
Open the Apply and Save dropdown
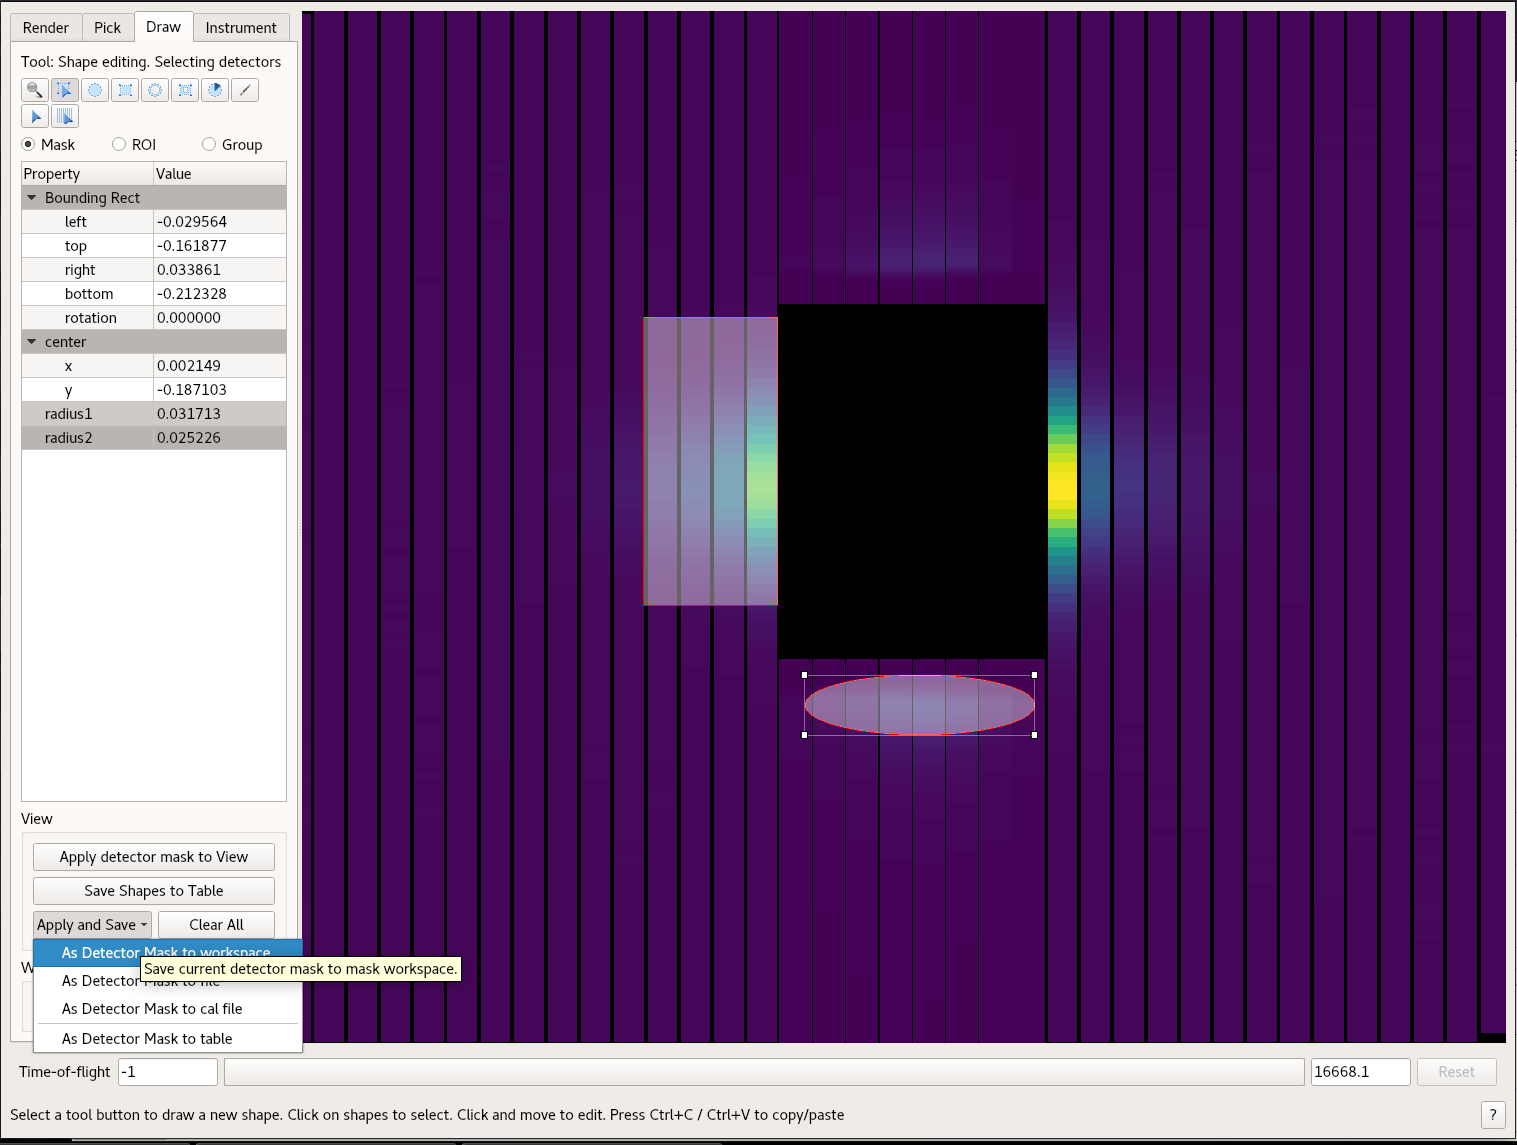pyautogui.click(x=92, y=925)
